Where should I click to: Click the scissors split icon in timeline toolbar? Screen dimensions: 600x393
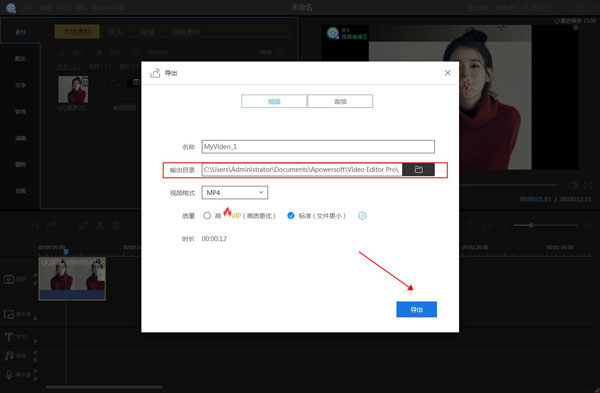(100, 226)
